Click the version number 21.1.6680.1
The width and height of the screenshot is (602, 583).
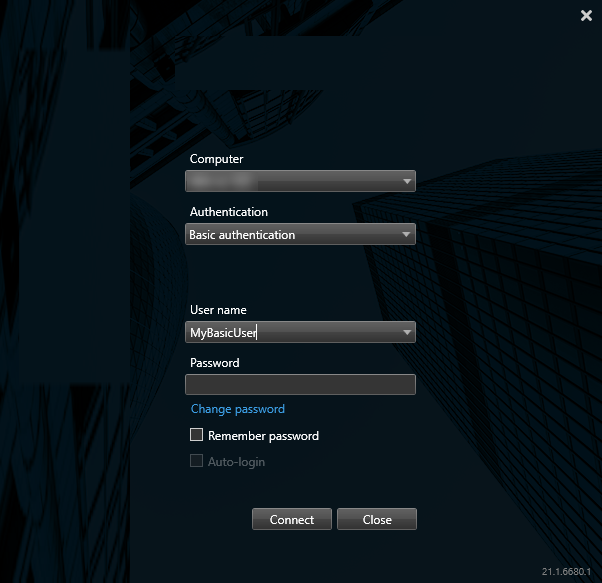coord(567,571)
